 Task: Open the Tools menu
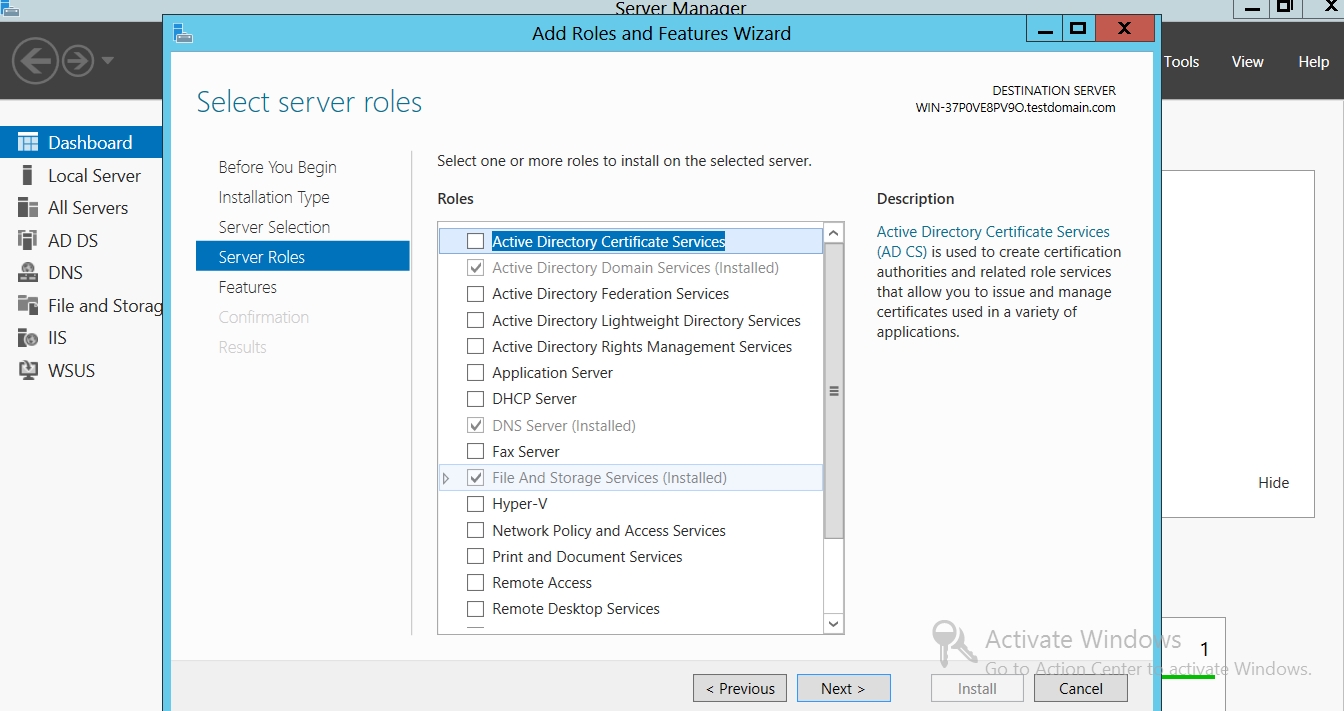click(1181, 62)
